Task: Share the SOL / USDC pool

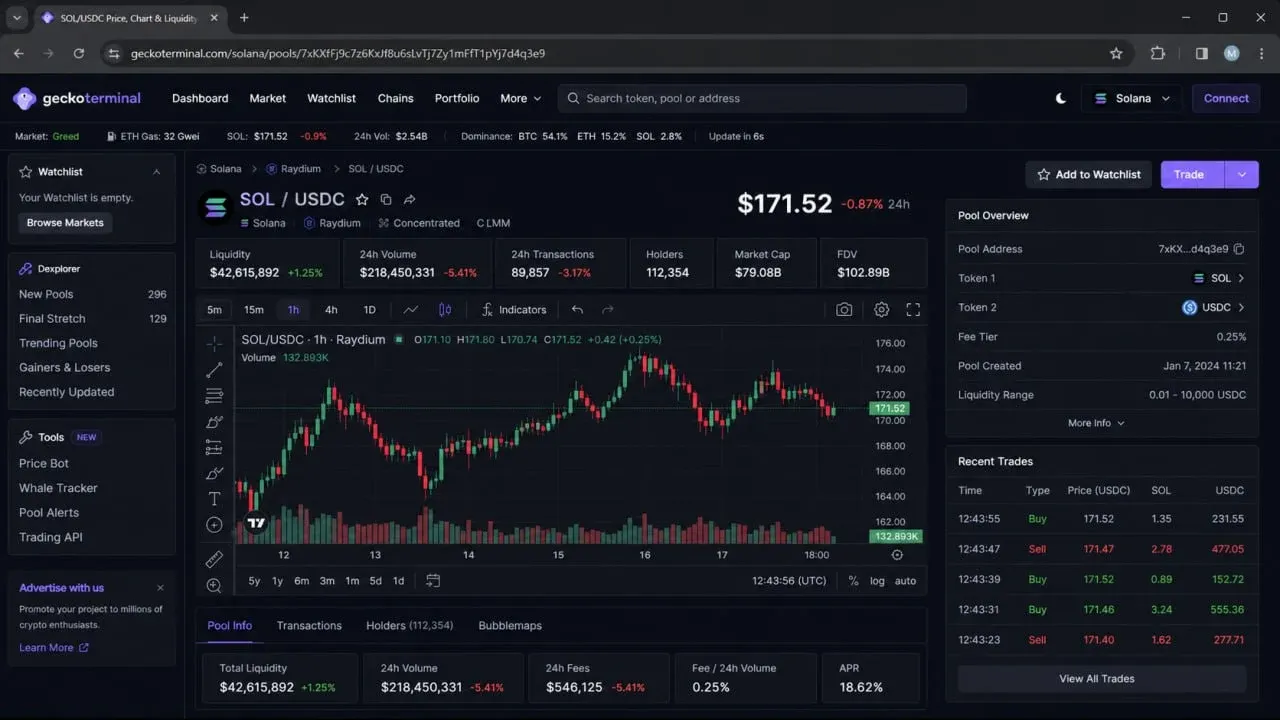Action: (x=409, y=200)
